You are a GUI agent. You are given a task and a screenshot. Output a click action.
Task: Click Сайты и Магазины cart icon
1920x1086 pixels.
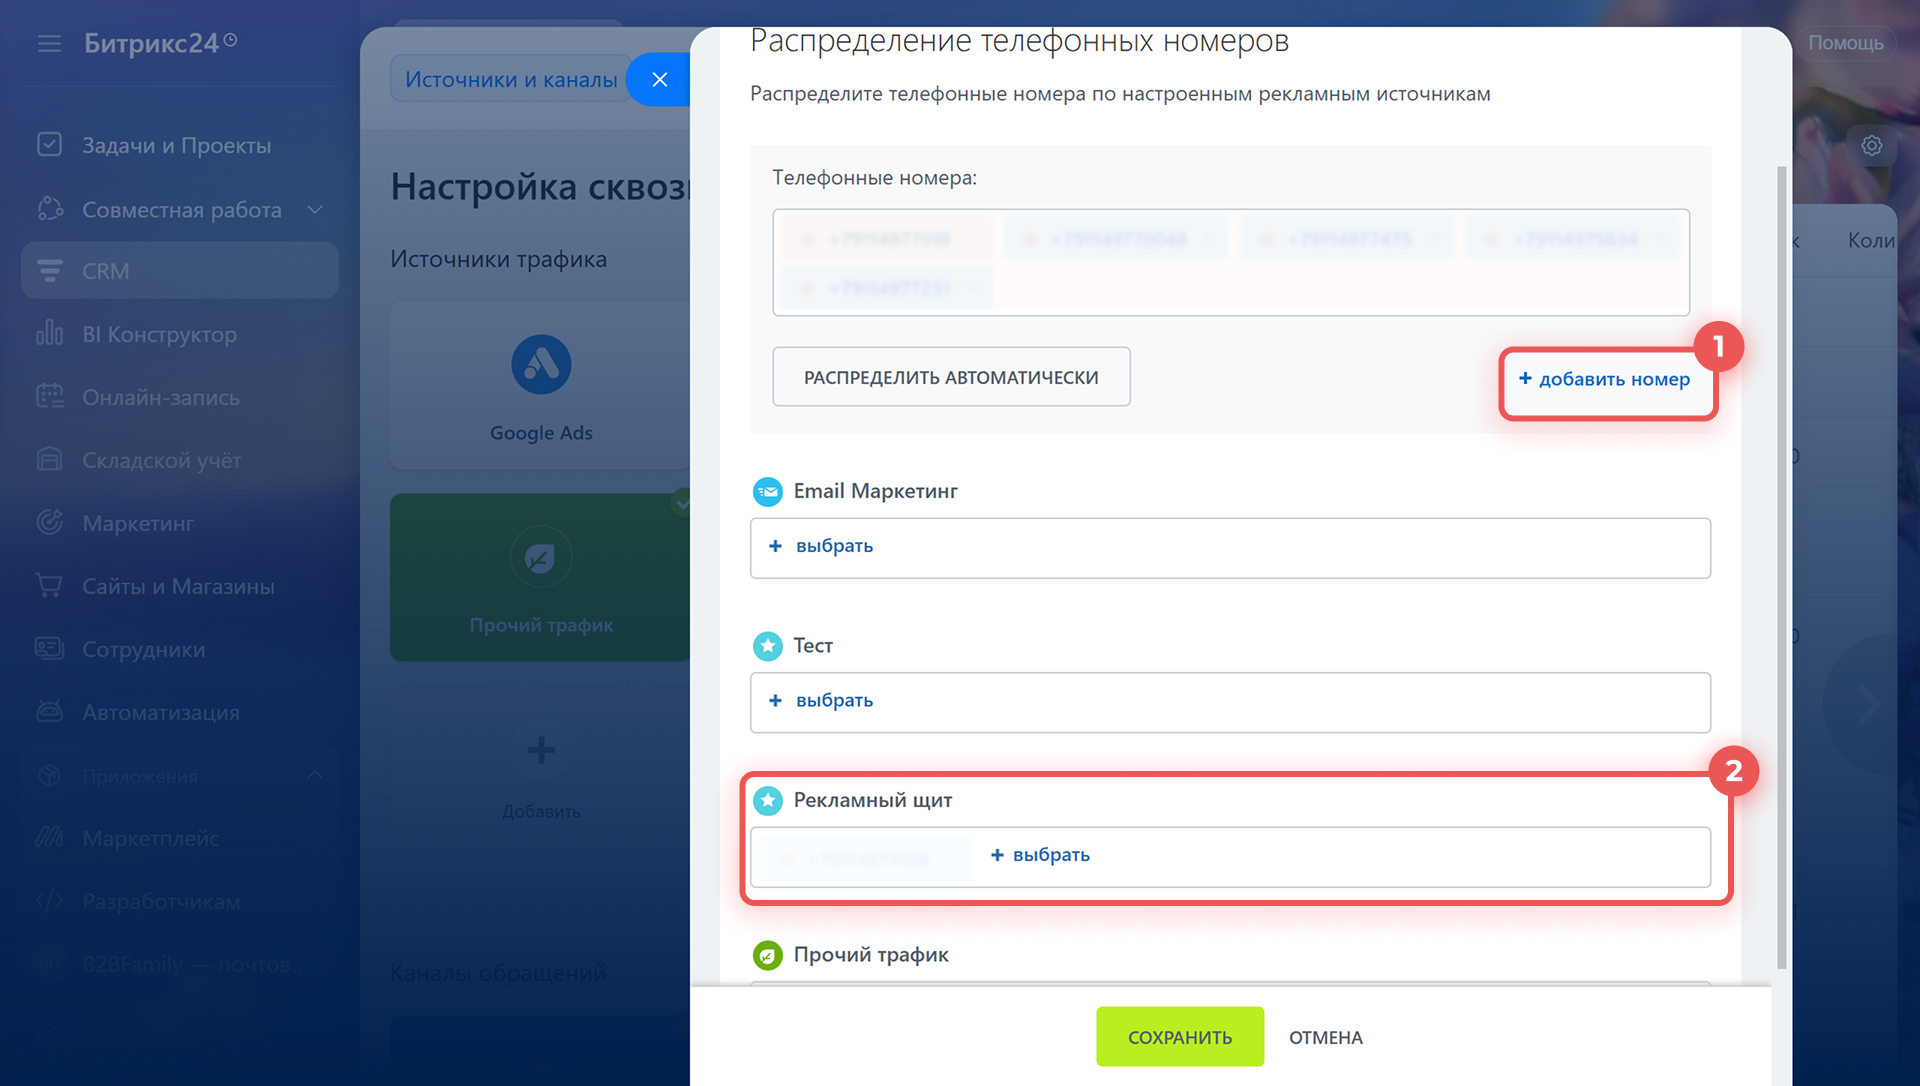click(x=49, y=586)
